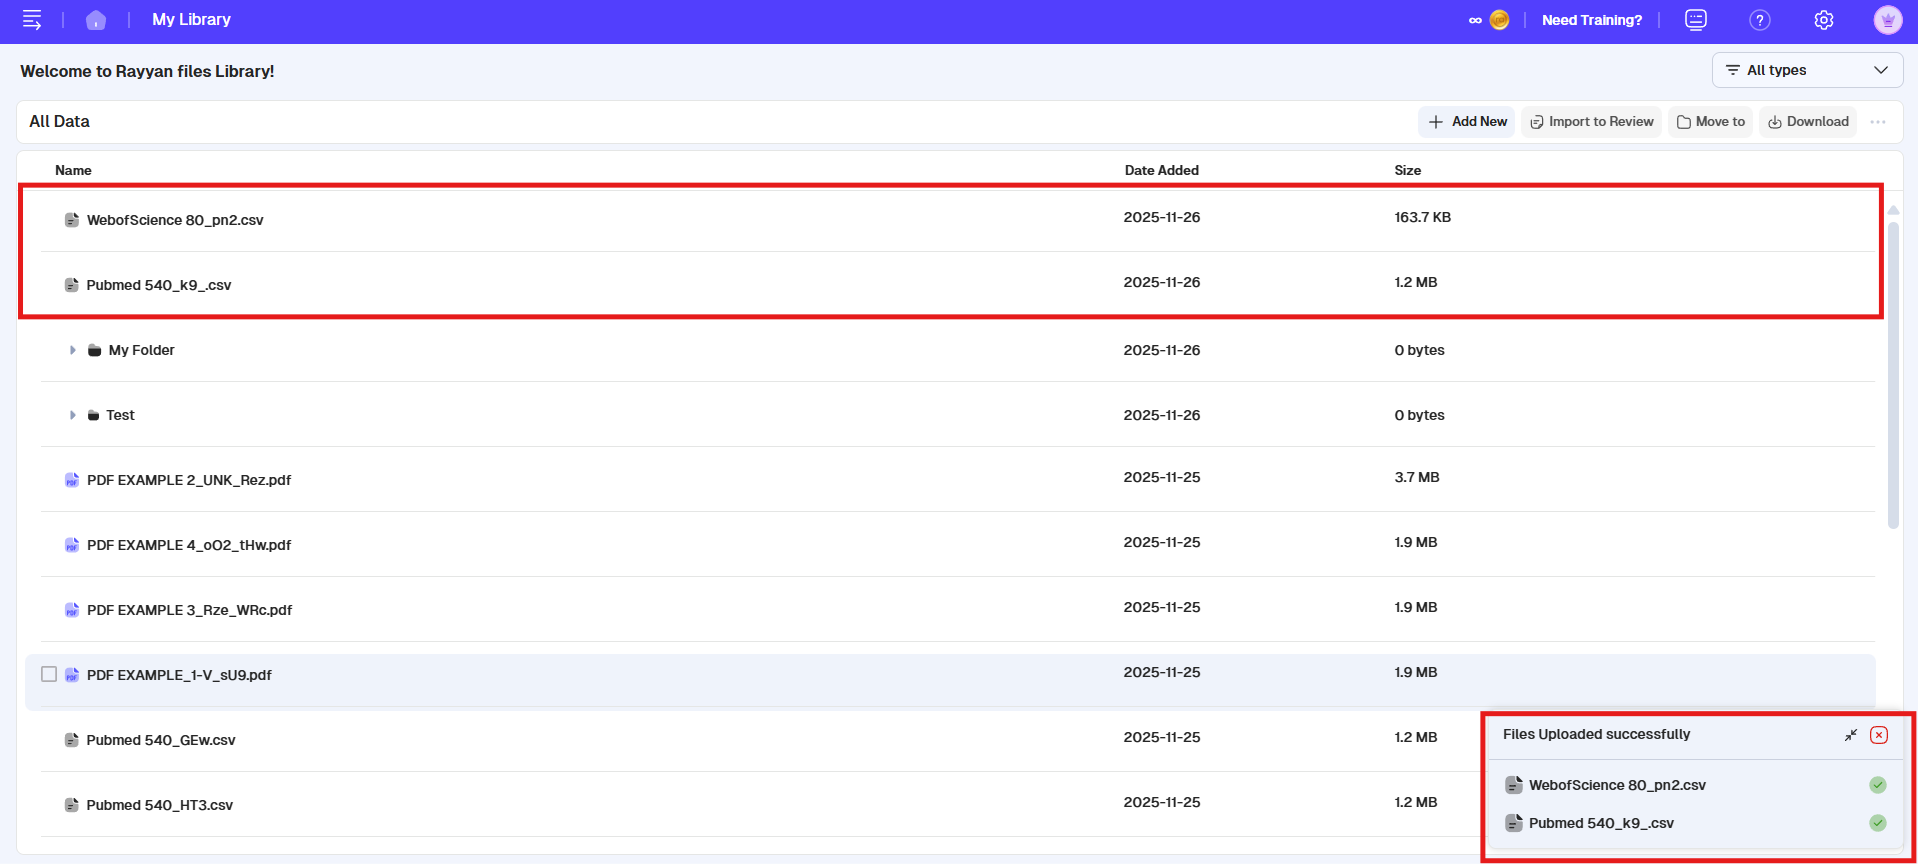This screenshot has width=1918, height=864.
Task: Open the help question mark icon
Action: 1759,20
